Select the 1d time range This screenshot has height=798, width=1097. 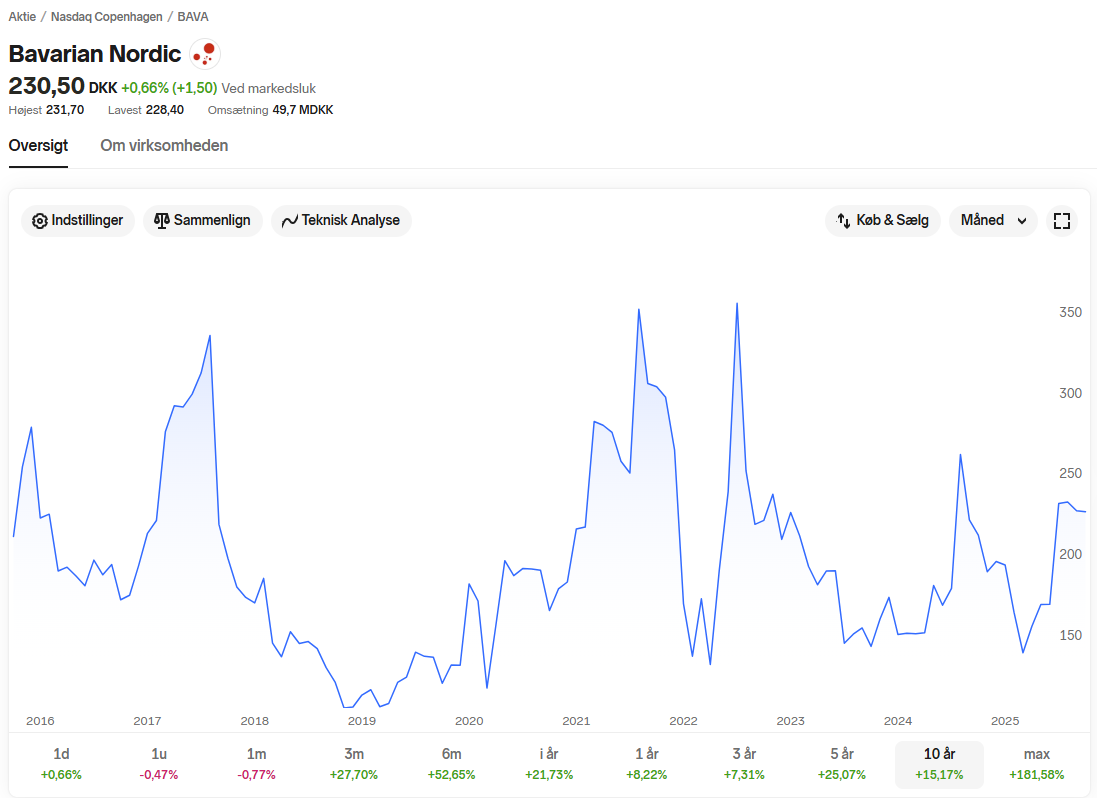click(x=61, y=764)
